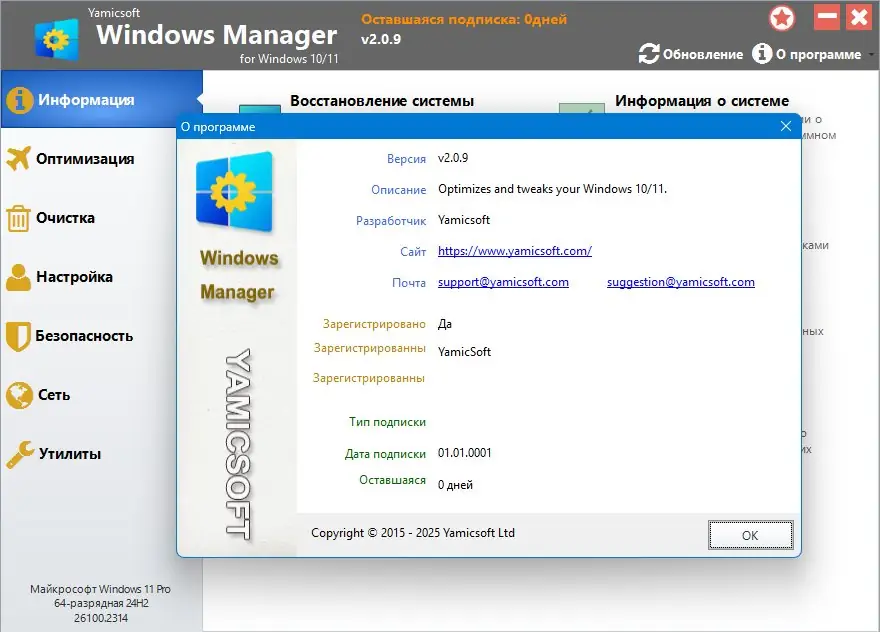880x632 pixels.
Task: Click the airplane icon for Оптимизация
Action: 19,158
